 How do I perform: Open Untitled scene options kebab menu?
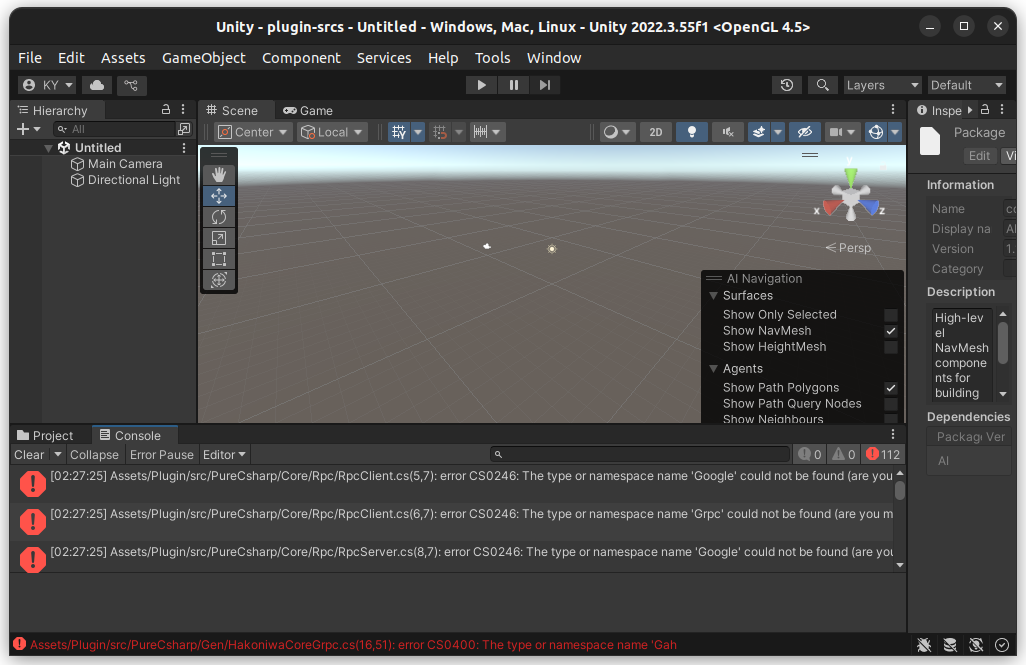184,148
